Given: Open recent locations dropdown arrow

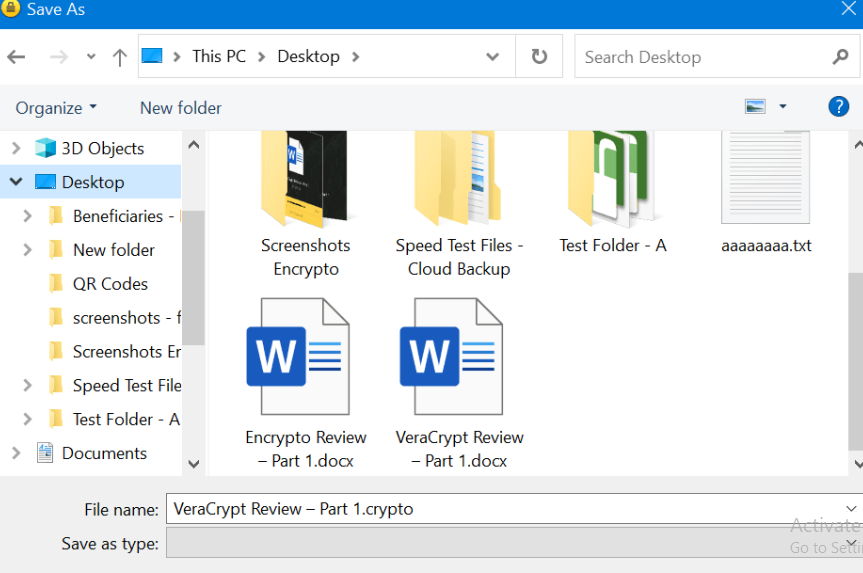Looking at the screenshot, I should (x=91, y=57).
